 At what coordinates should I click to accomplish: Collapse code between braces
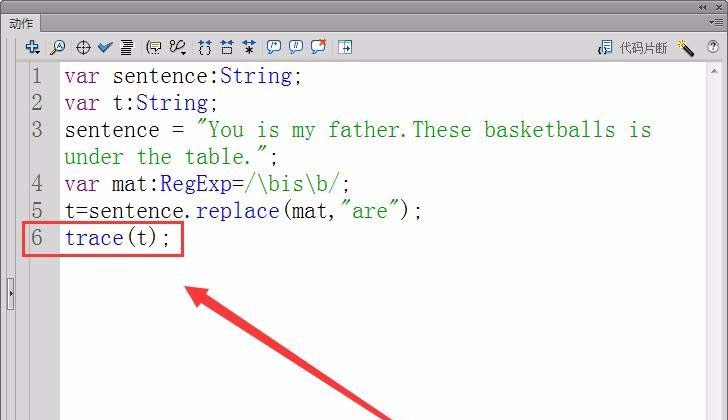204,47
